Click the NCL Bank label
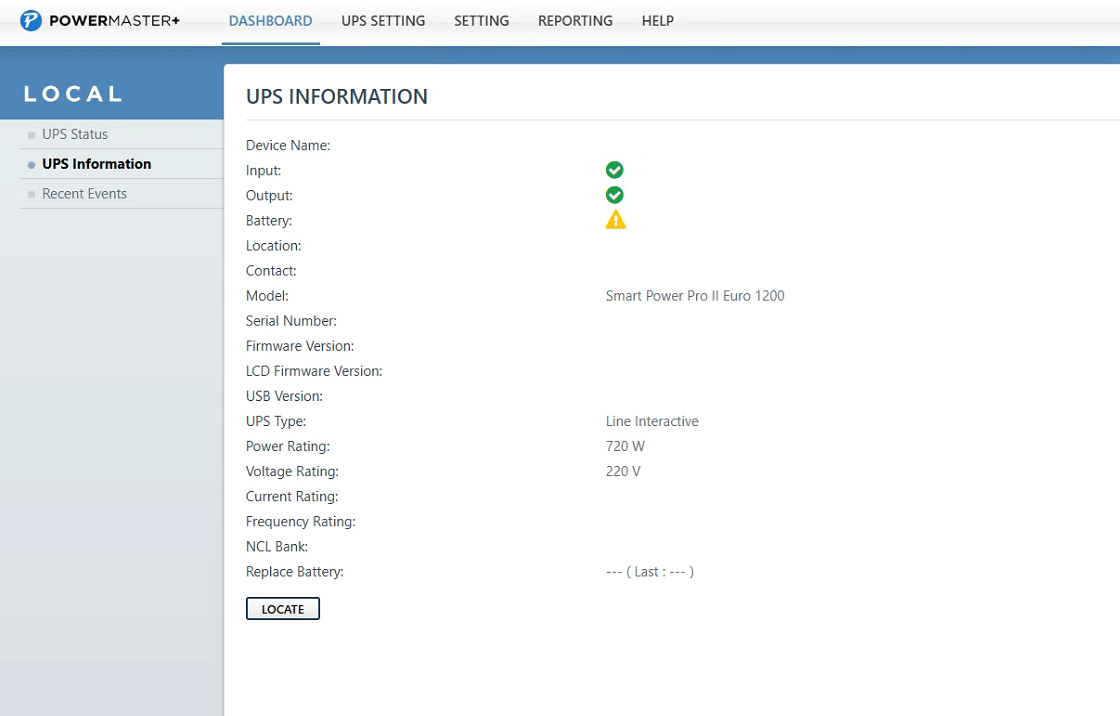 [277, 547]
